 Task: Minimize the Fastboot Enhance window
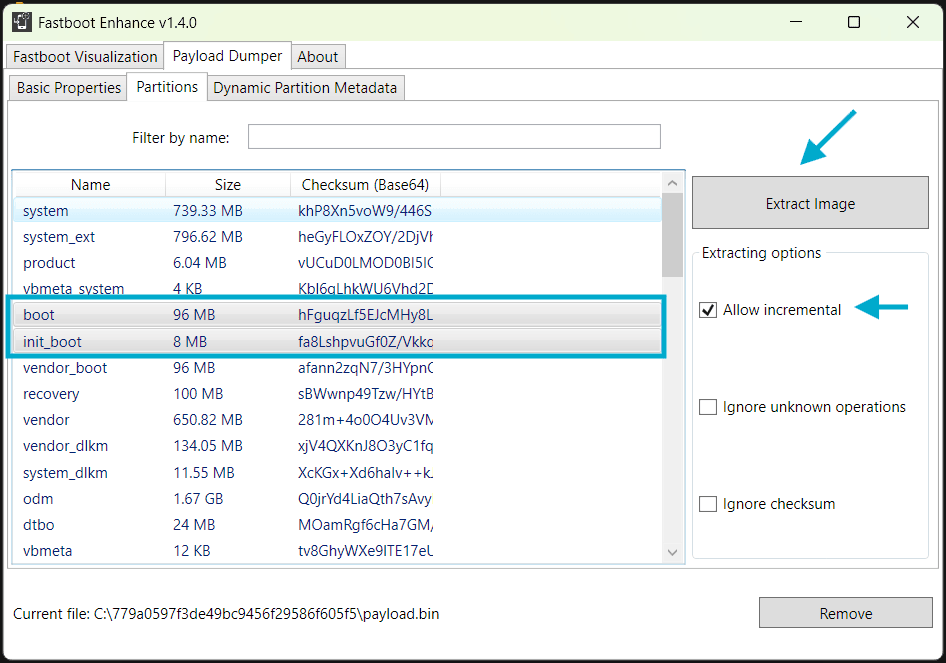tap(796, 22)
